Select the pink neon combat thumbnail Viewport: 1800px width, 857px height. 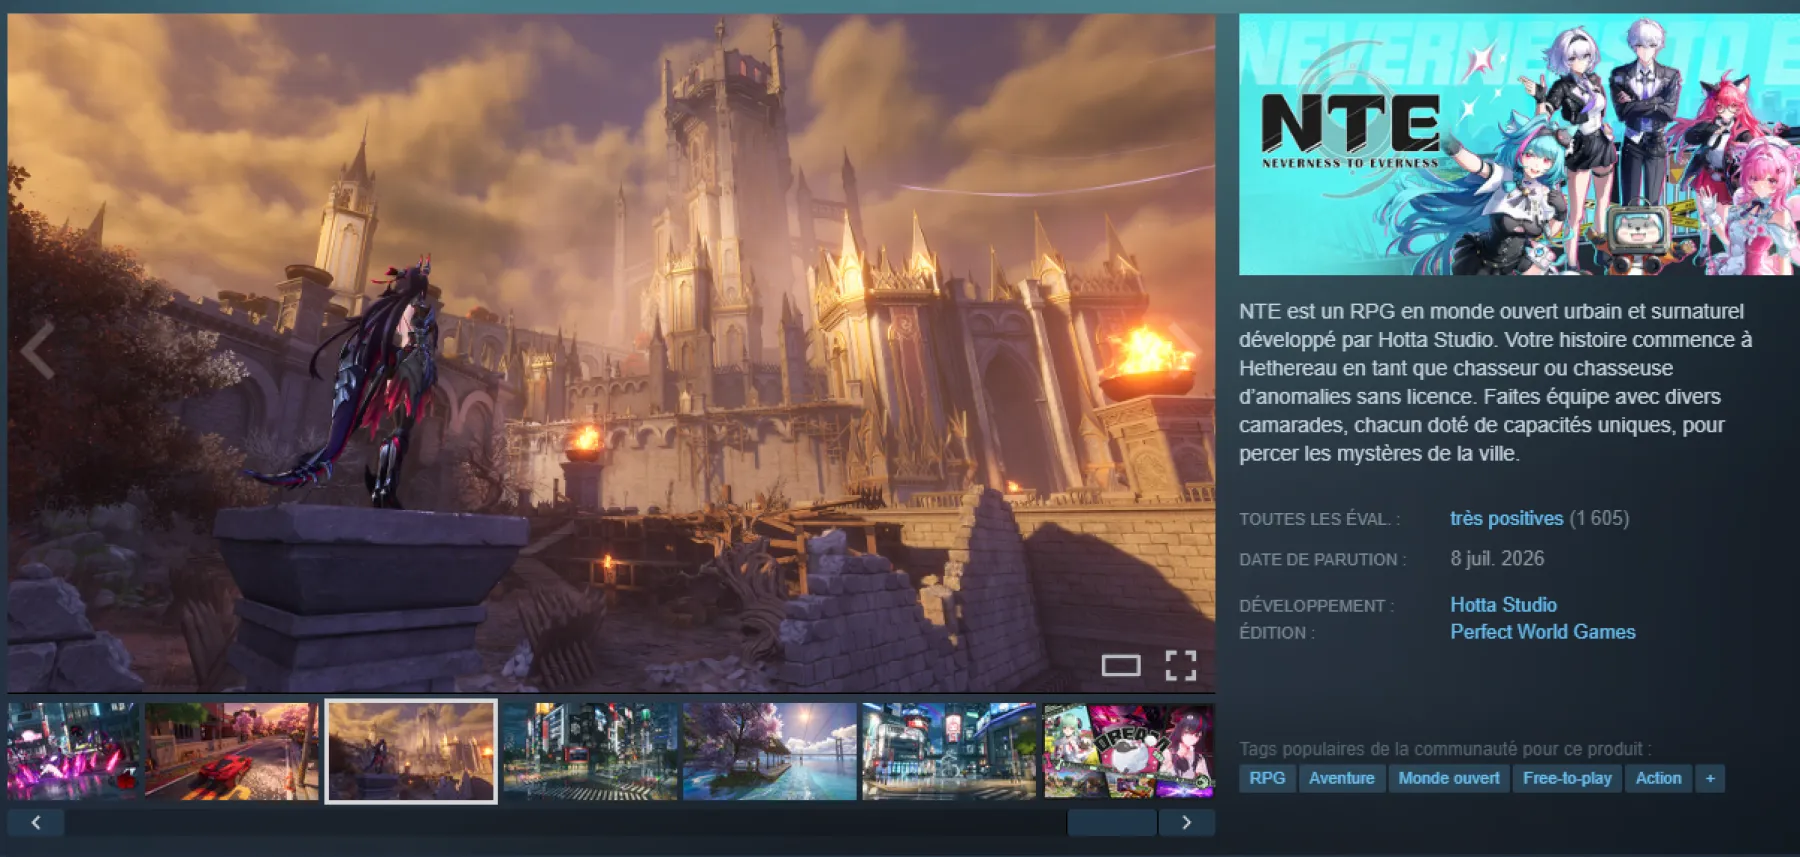coord(73,751)
